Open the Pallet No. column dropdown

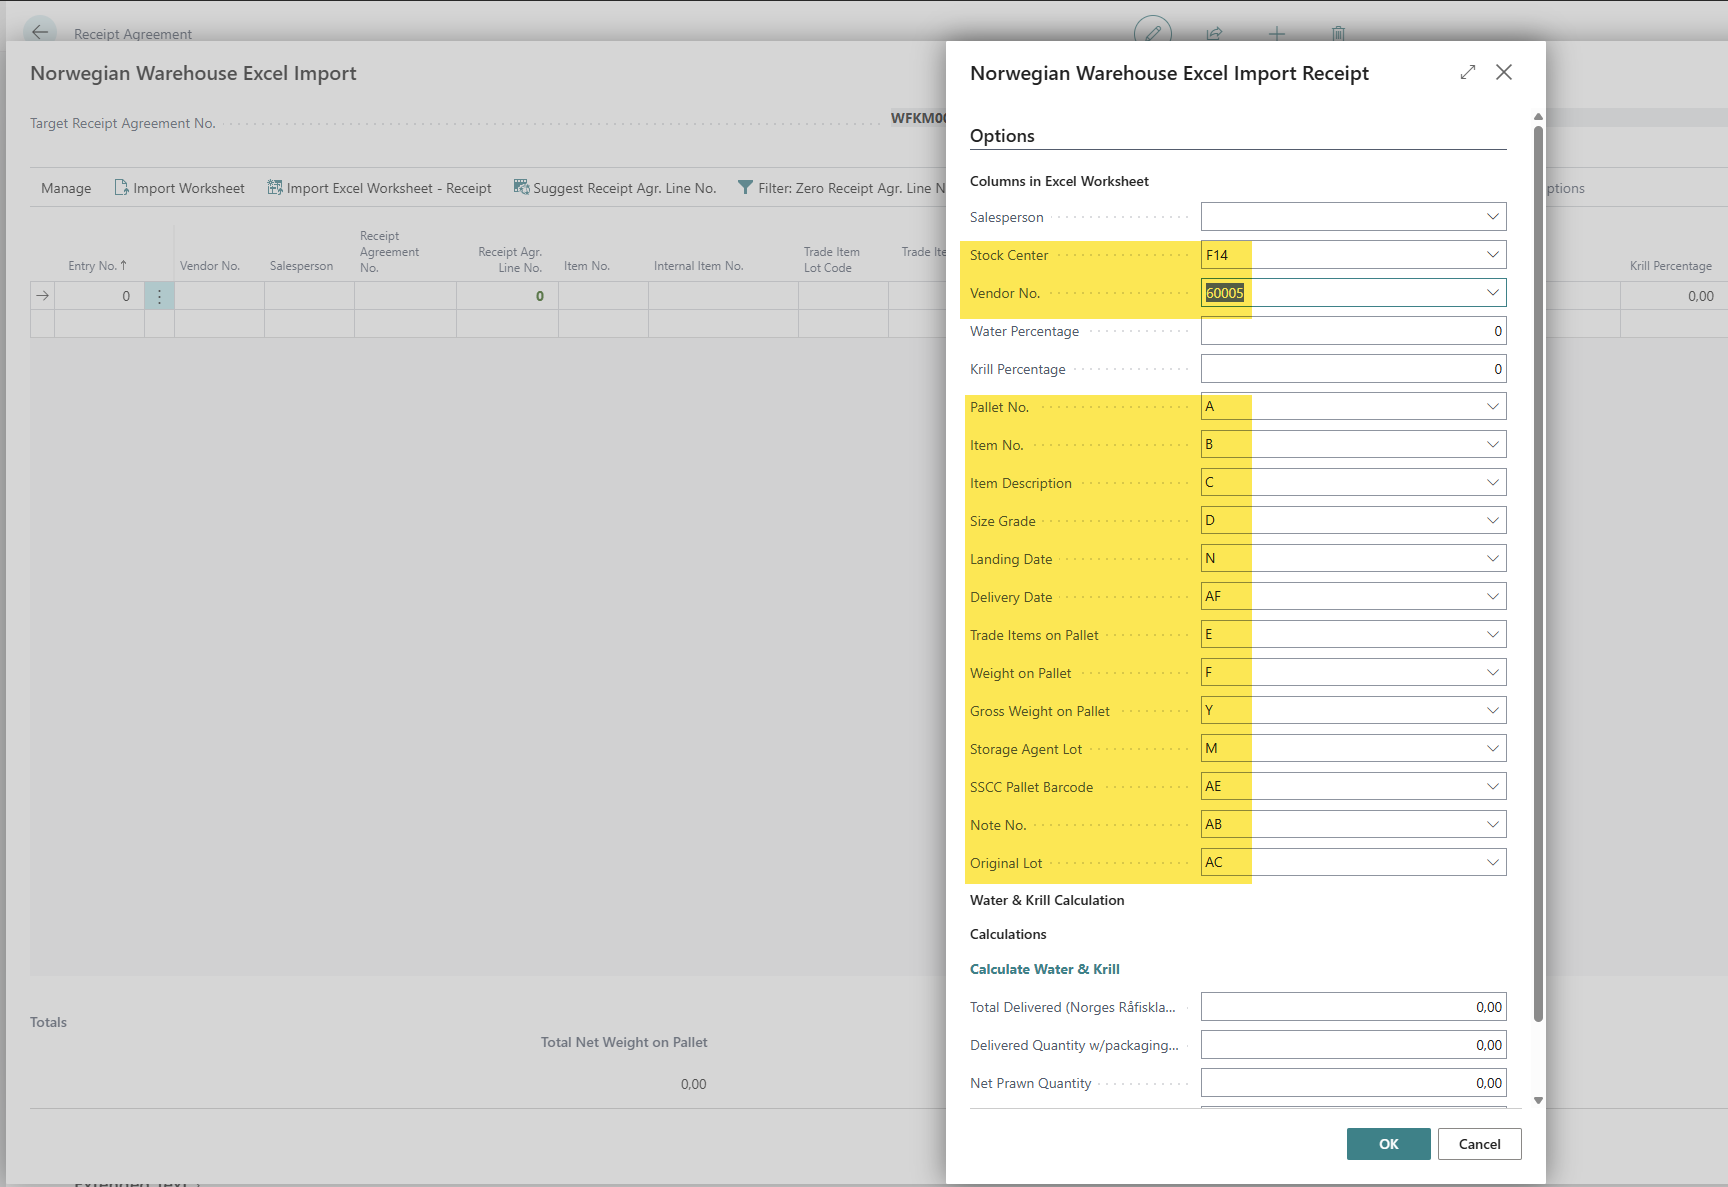click(x=1492, y=407)
